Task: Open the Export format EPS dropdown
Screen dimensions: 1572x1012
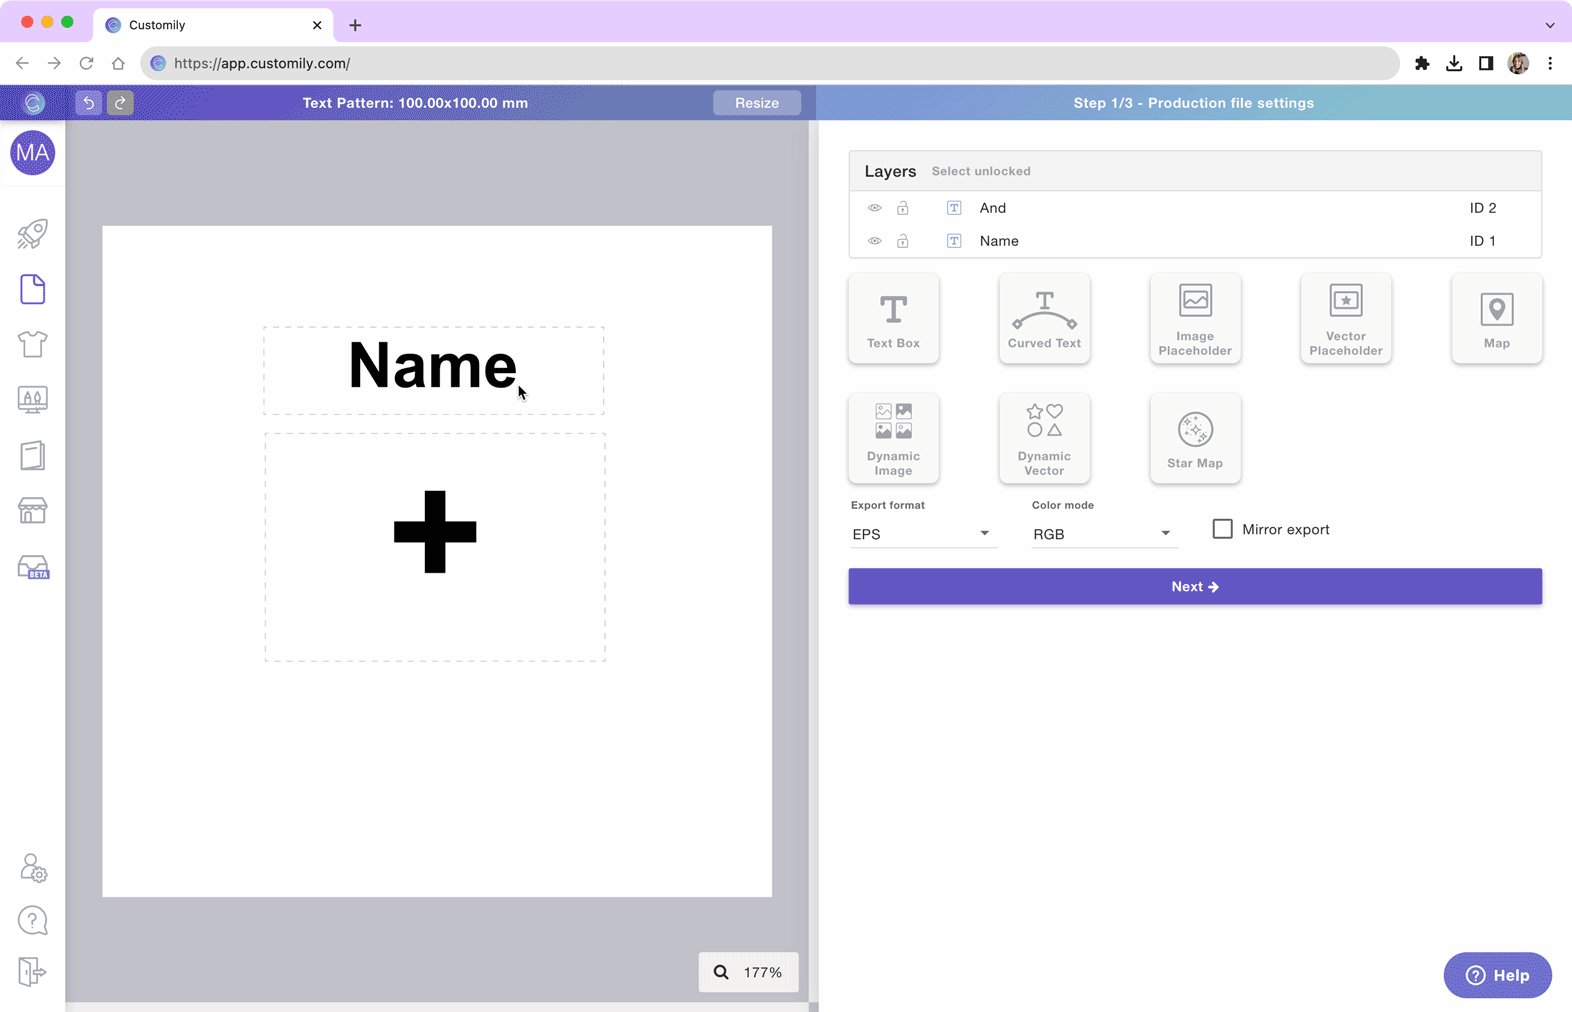Action: (920, 534)
